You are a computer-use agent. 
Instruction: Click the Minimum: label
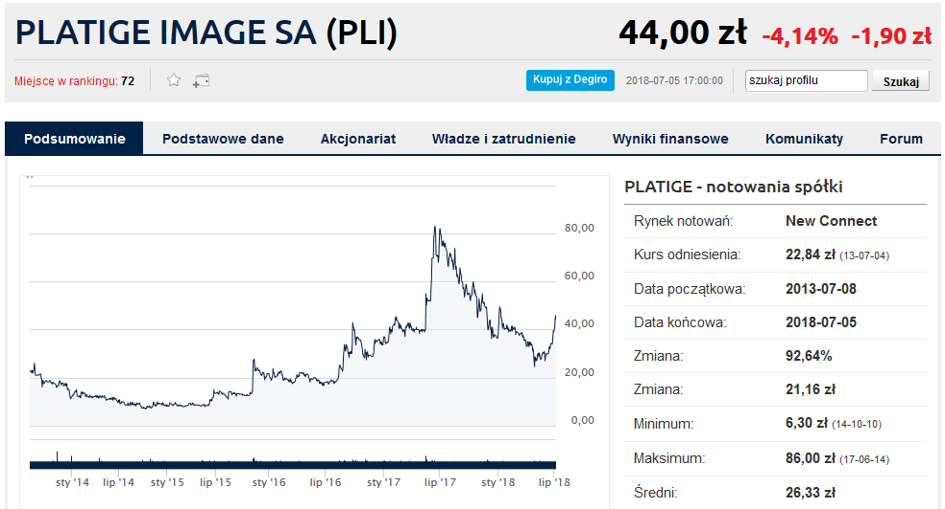pos(663,424)
